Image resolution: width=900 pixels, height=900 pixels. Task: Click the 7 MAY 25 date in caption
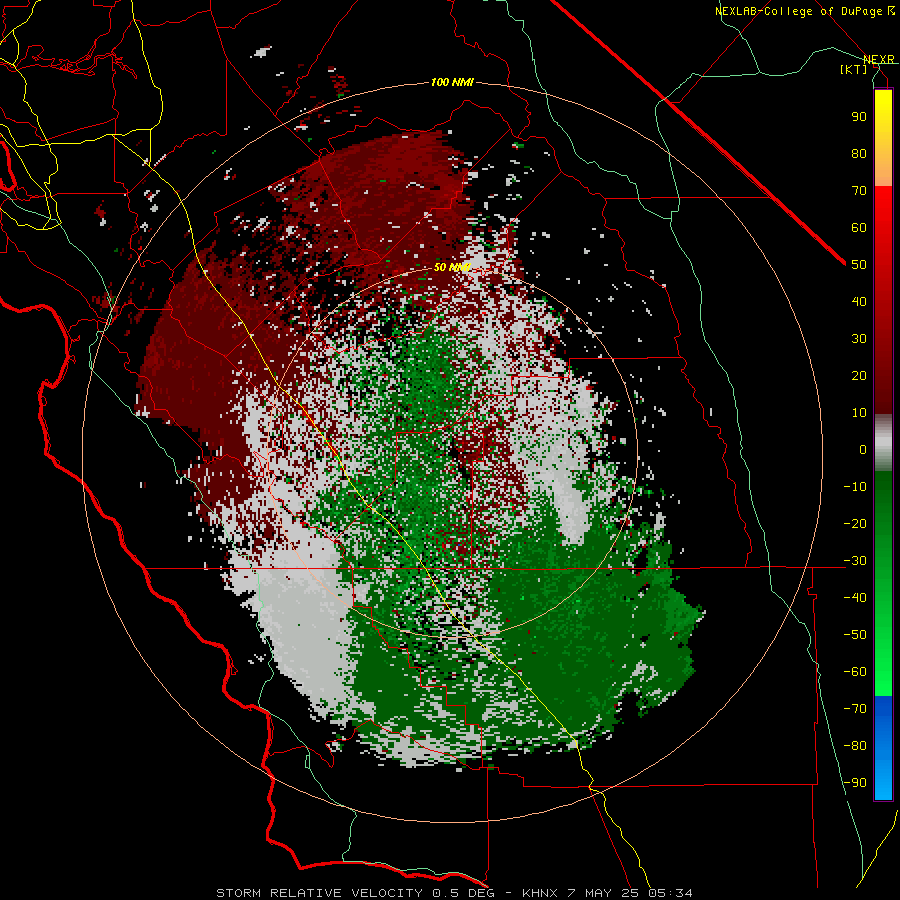pyautogui.click(x=604, y=893)
